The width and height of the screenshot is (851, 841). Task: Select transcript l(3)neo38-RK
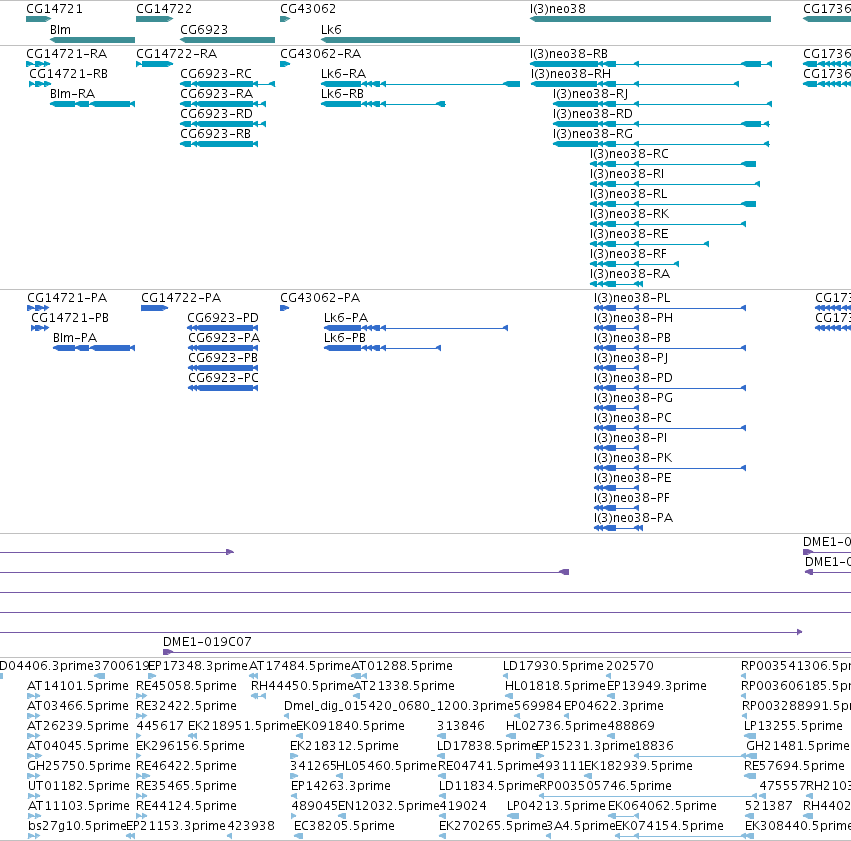(630, 214)
